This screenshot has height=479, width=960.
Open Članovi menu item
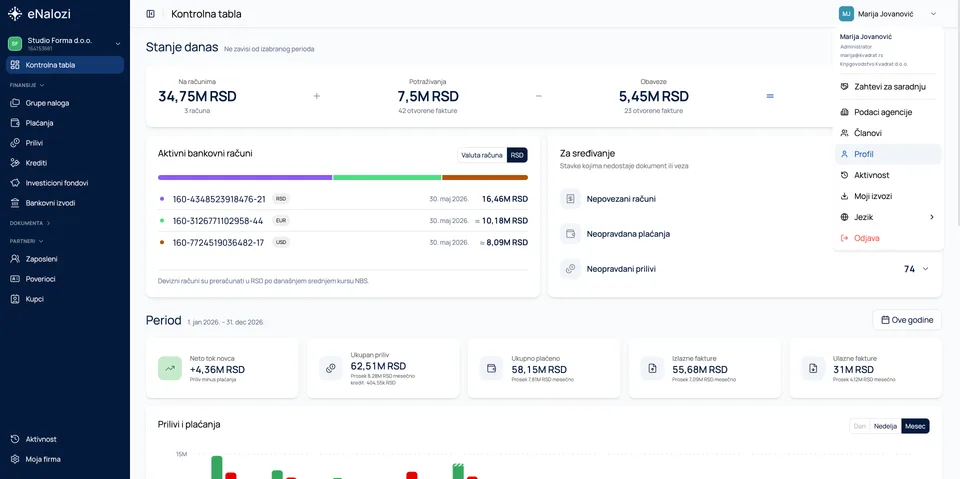[x=888, y=133]
